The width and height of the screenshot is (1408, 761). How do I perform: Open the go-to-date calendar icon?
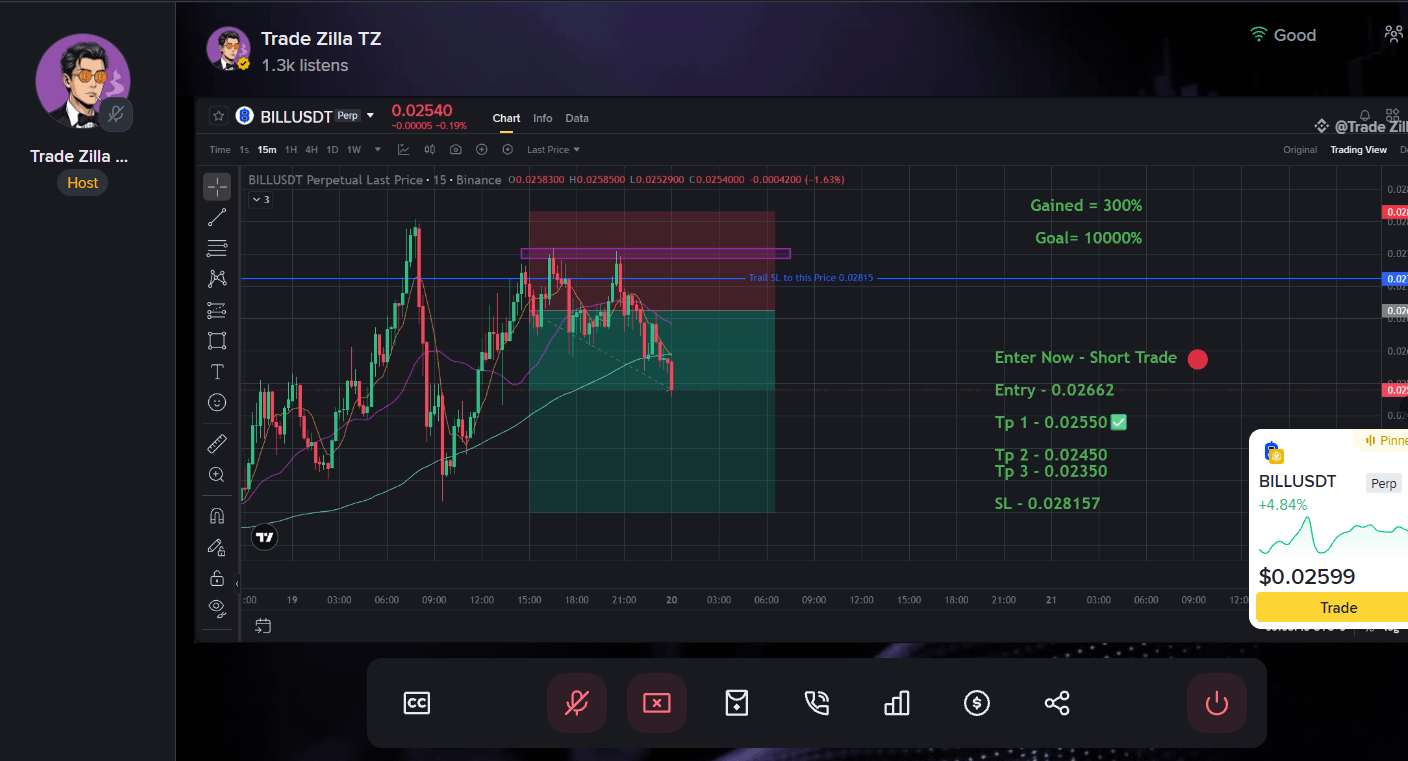coord(263,626)
